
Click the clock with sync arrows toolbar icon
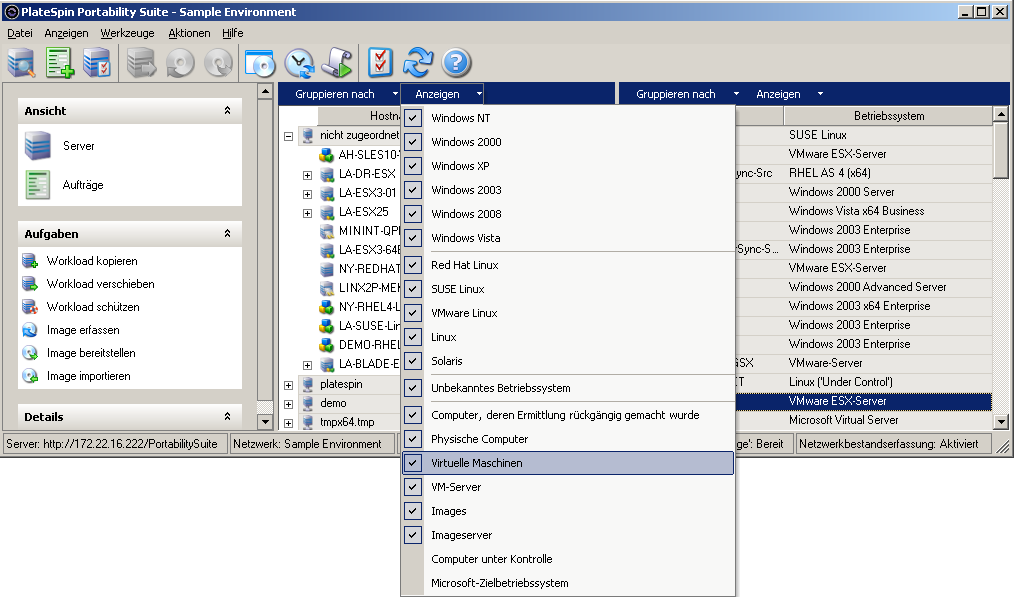click(x=299, y=63)
